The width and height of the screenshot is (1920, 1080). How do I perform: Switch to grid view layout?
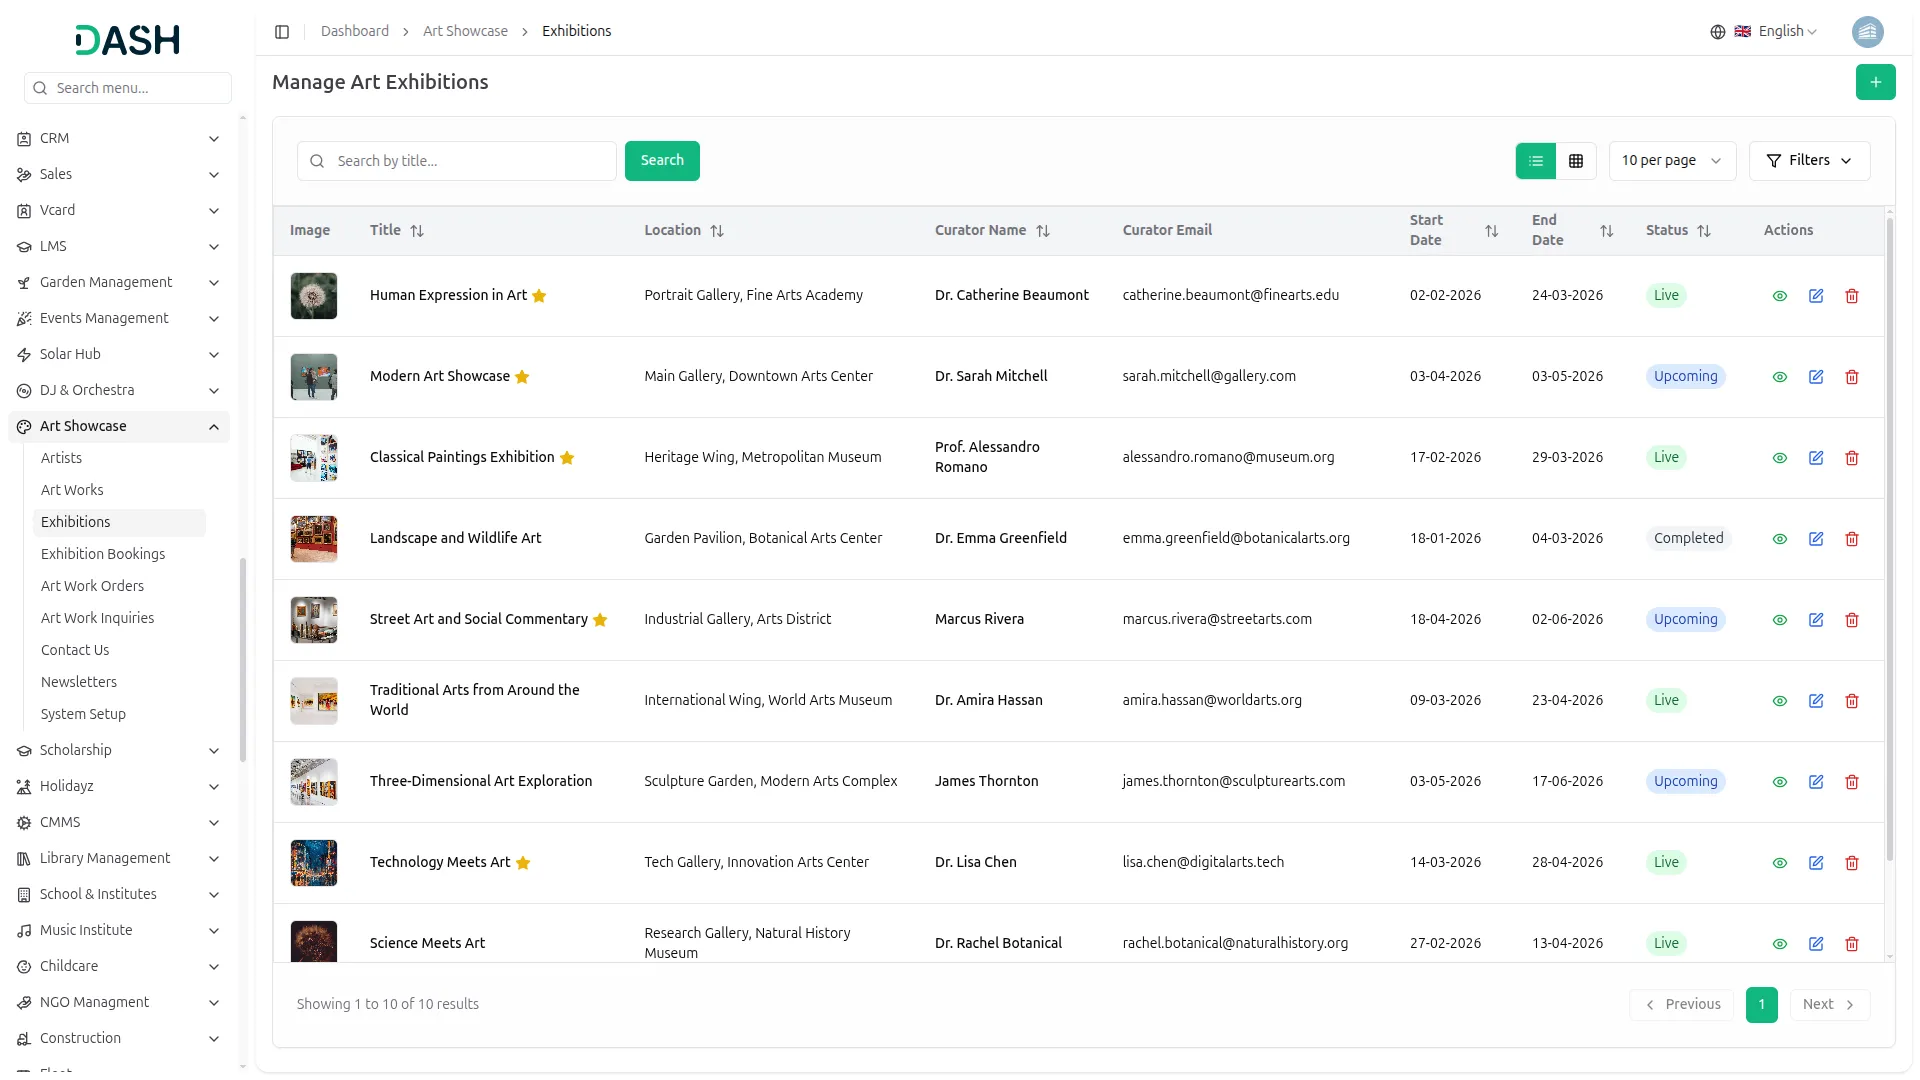[x=1575, y=161]
